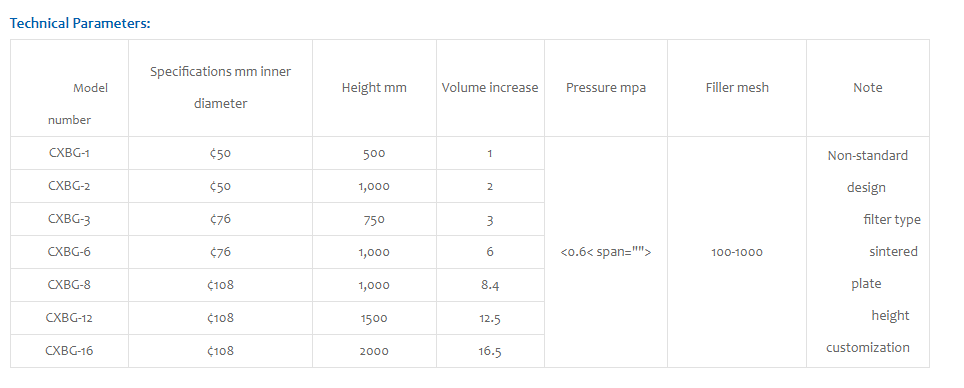Select the CXBG-12 model cell
This screenshot has width=964, height=388.
click(x=69, y=318)
